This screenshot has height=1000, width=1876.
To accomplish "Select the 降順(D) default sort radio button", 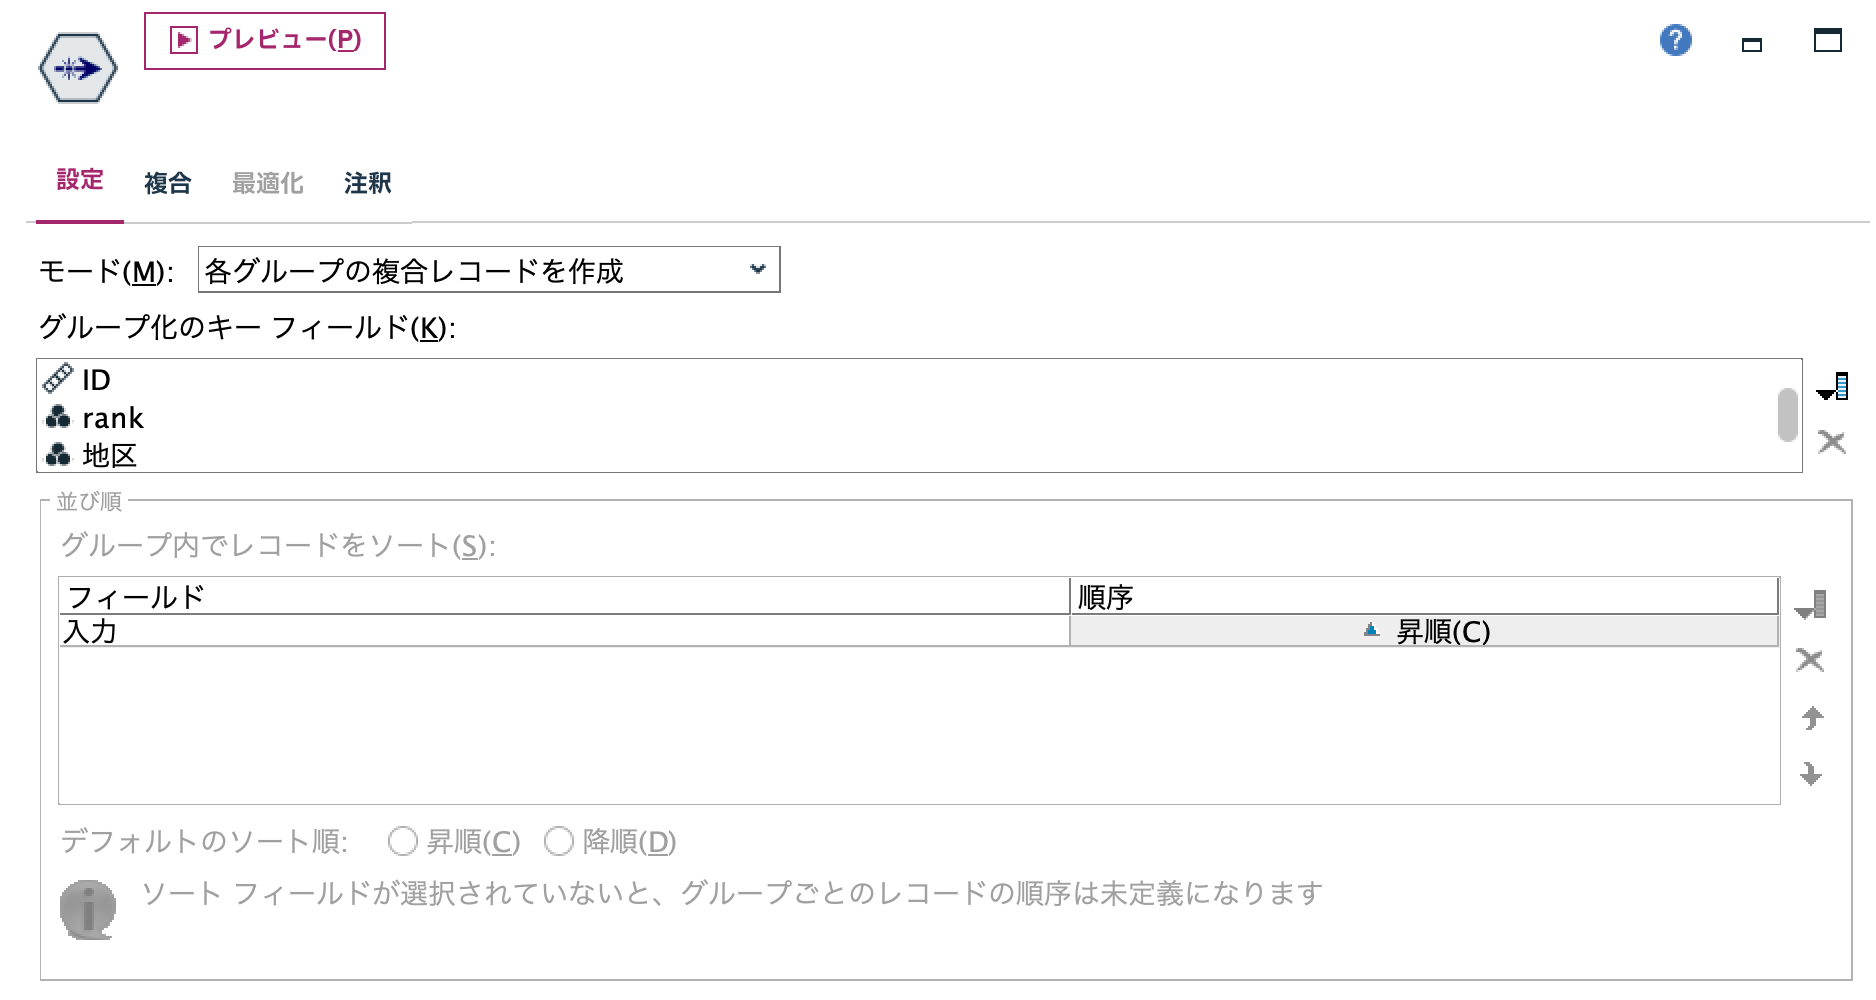I will (x=558, y=843).
